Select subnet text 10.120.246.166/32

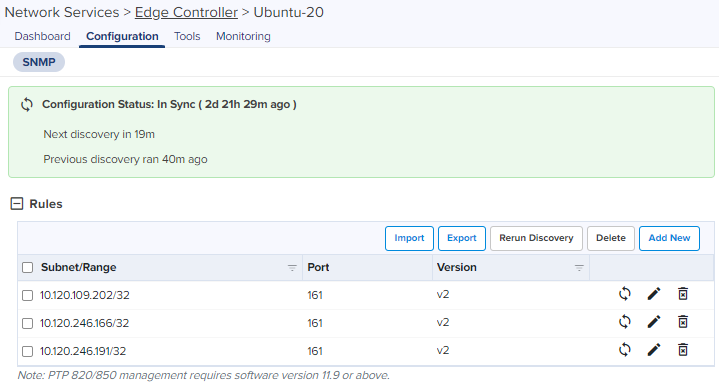tap(84, 324)
